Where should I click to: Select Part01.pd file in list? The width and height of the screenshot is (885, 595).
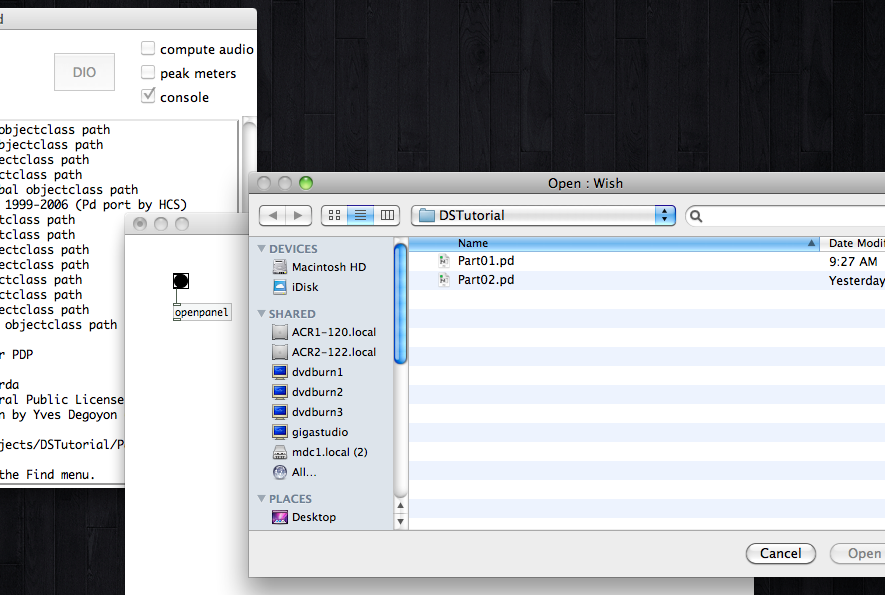pos(485,261)
